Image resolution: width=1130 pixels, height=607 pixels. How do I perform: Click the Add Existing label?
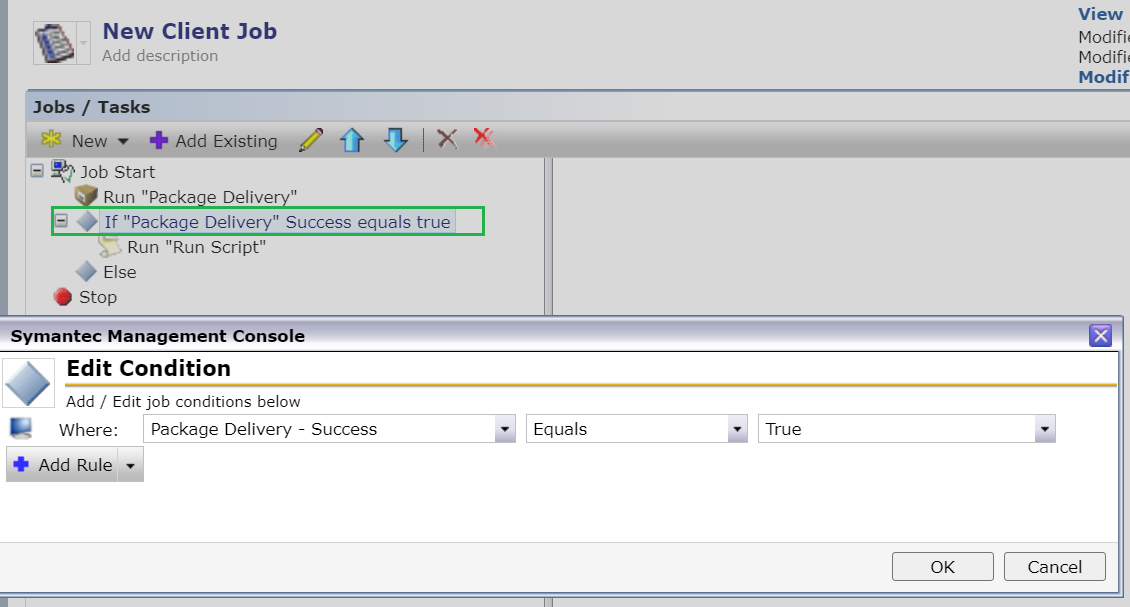(x=226, y=141)
